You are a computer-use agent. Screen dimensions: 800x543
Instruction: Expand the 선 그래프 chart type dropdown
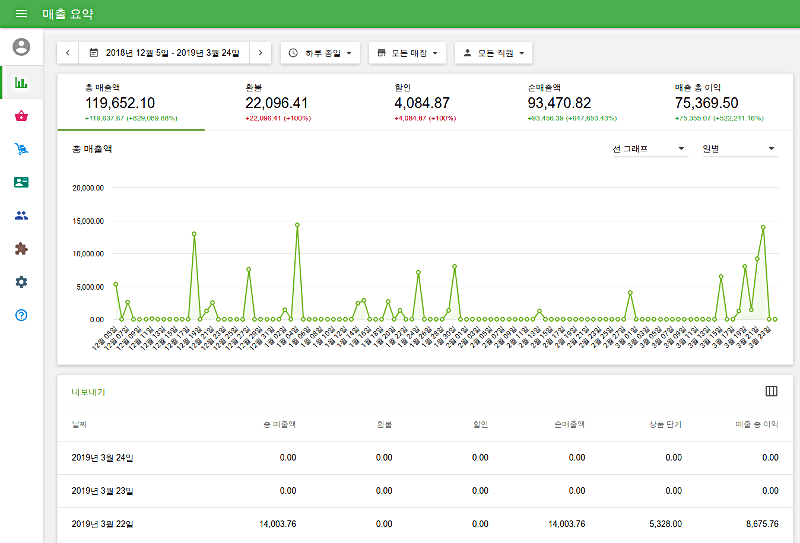pos(648,149)
